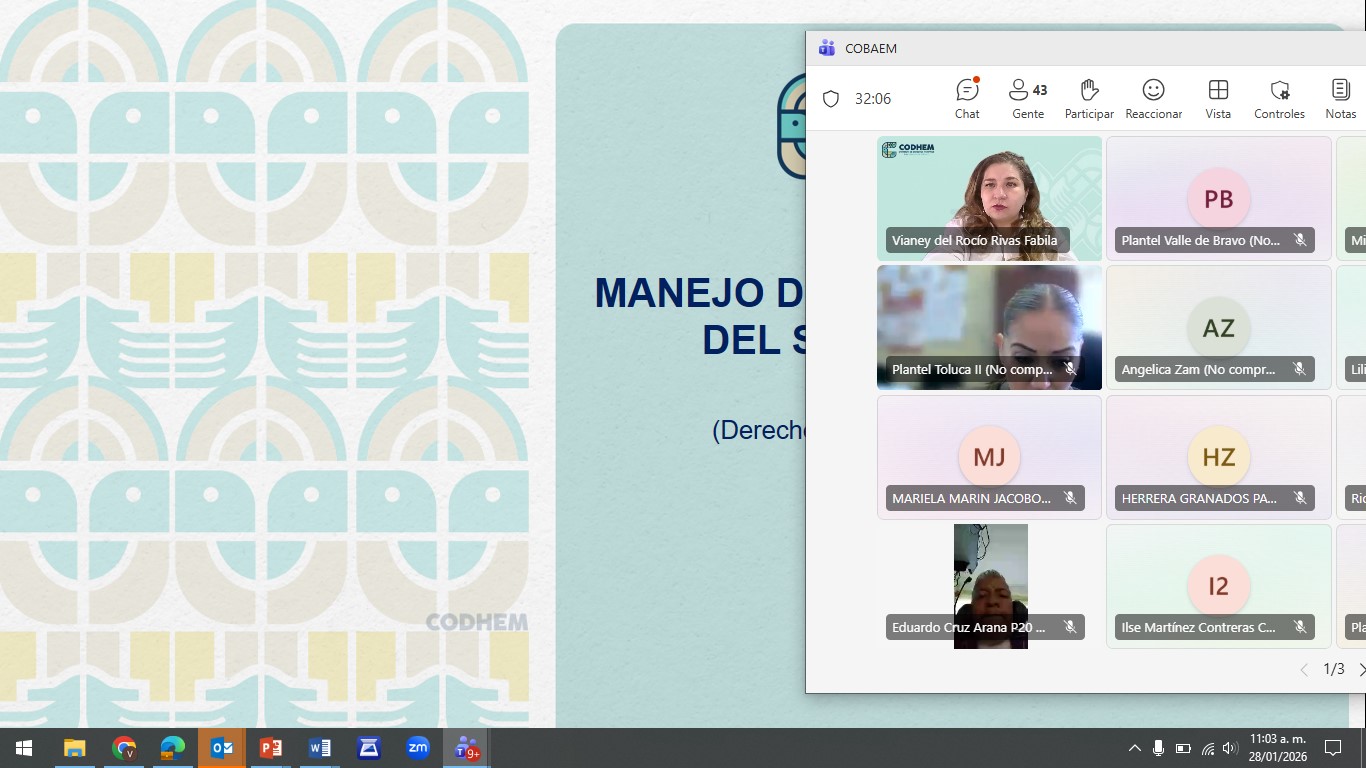Change layout using Vista button
Screen dimensions: 1366x768
pos(1218,99)
